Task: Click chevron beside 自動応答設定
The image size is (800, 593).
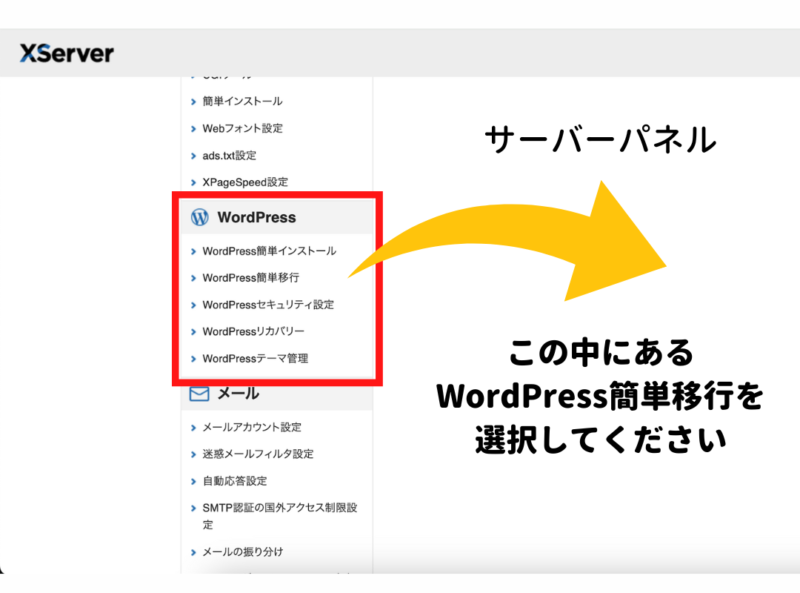Action: tap(193, 482)
